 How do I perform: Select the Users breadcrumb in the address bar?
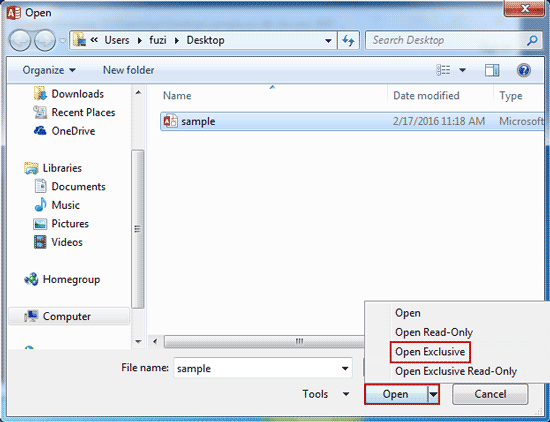(117, 40)
